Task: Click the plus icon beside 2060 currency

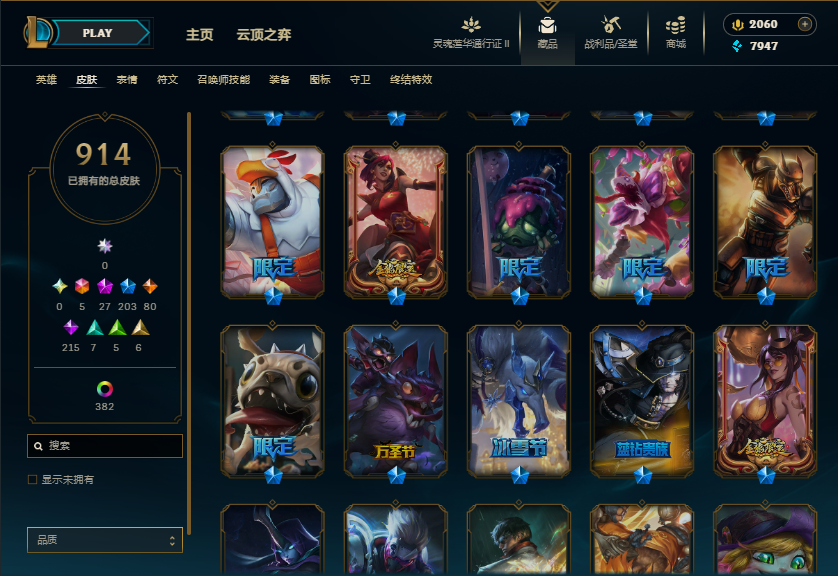Action: [804, 24]
